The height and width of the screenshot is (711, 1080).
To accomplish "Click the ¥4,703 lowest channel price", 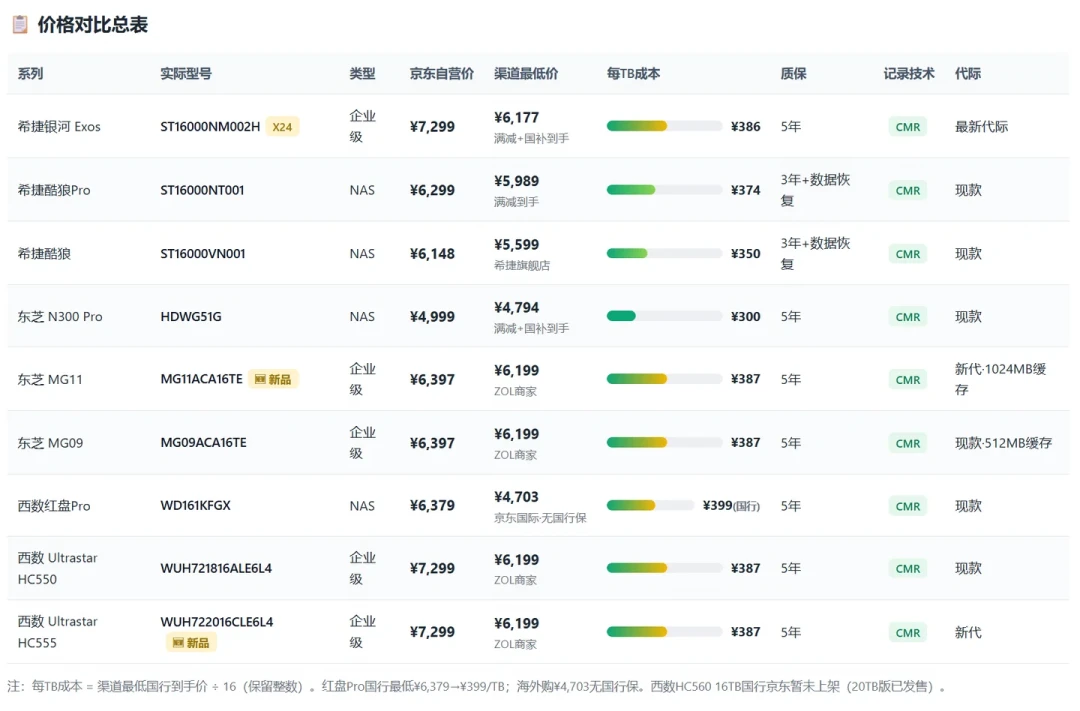I will click(x=517, y=497).
